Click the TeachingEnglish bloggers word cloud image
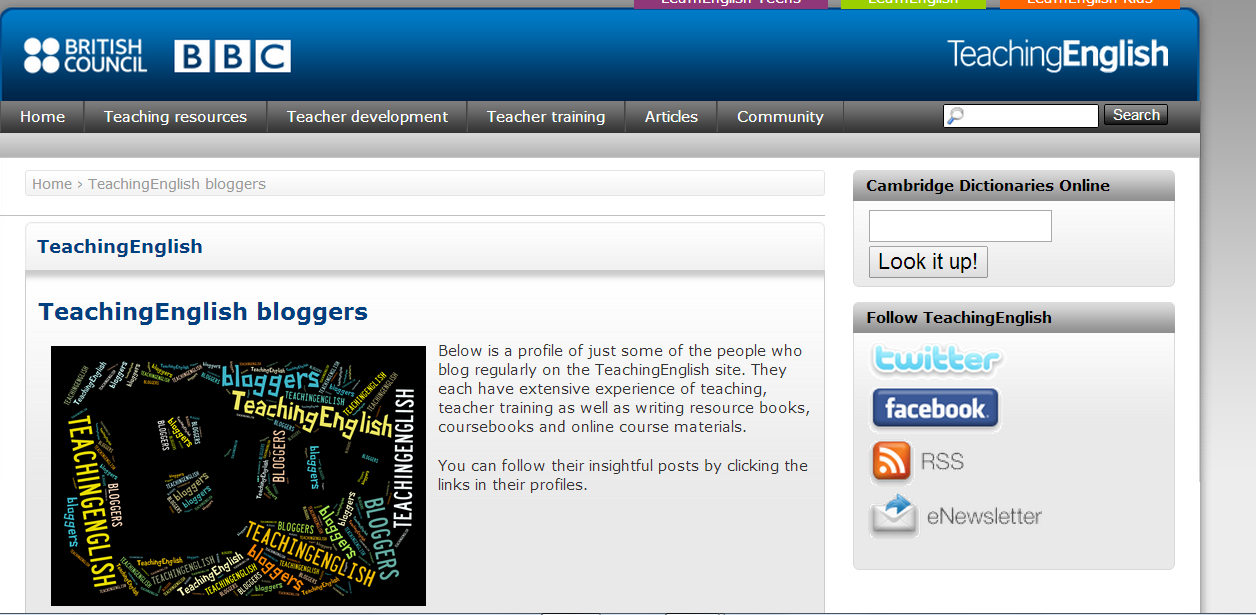Screen dimensions: 1256x615 238,476
